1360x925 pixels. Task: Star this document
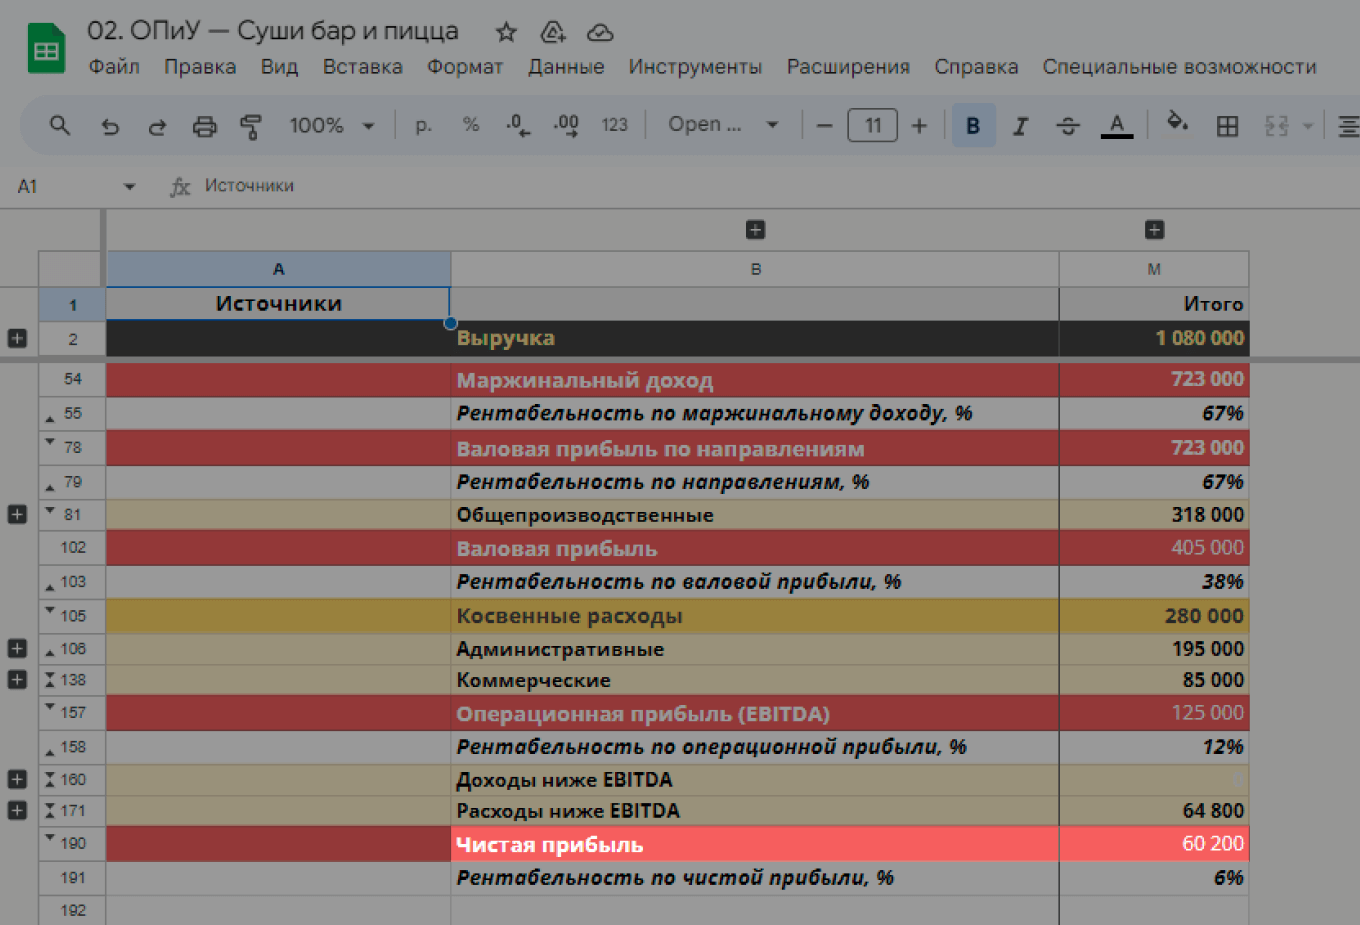tap(506, 32)
